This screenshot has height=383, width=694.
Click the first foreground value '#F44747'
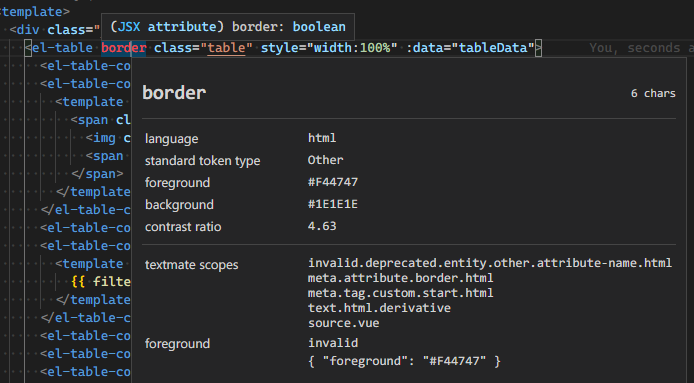[x=333, y=182]
